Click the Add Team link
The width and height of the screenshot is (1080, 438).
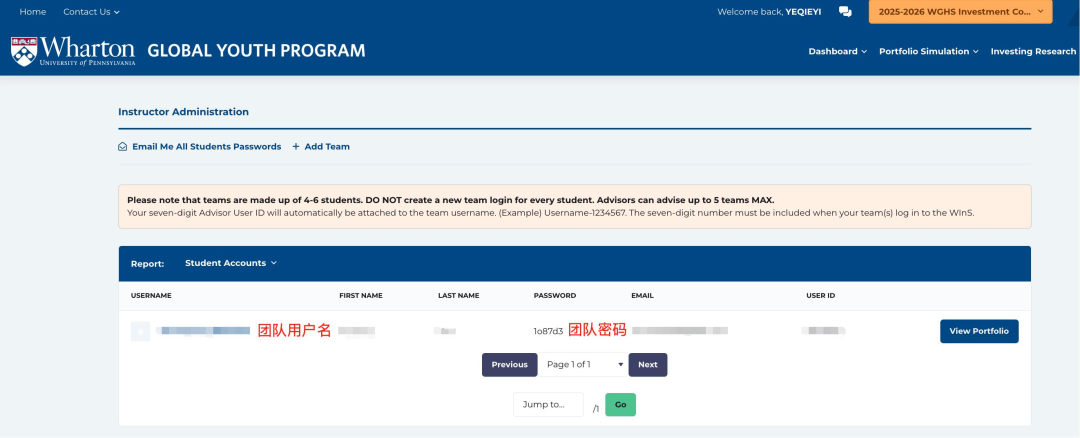click(x=327, y=147)
